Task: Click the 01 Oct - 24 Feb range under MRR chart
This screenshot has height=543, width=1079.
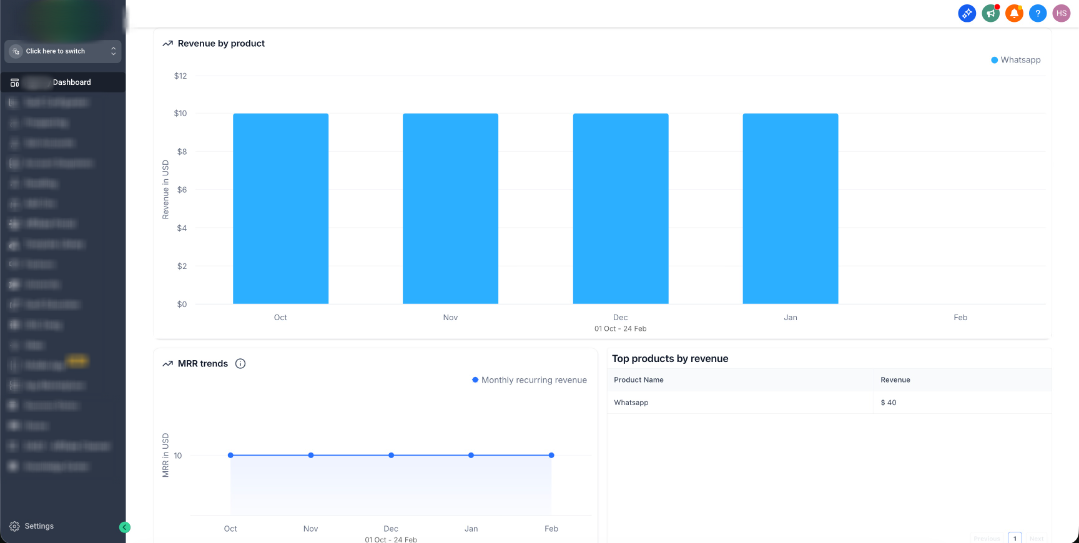Action: click(x=391, y=540)
